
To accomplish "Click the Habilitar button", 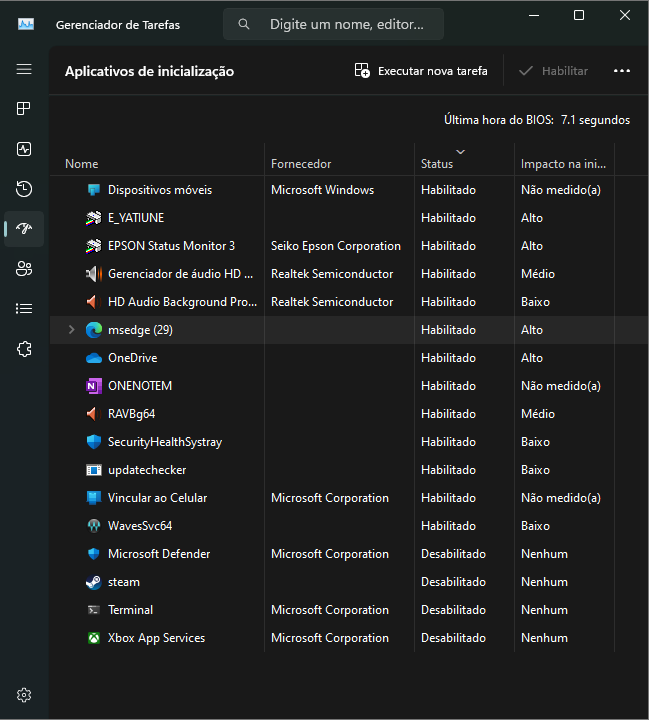I will pyautogui.click(x=553, y=71).
